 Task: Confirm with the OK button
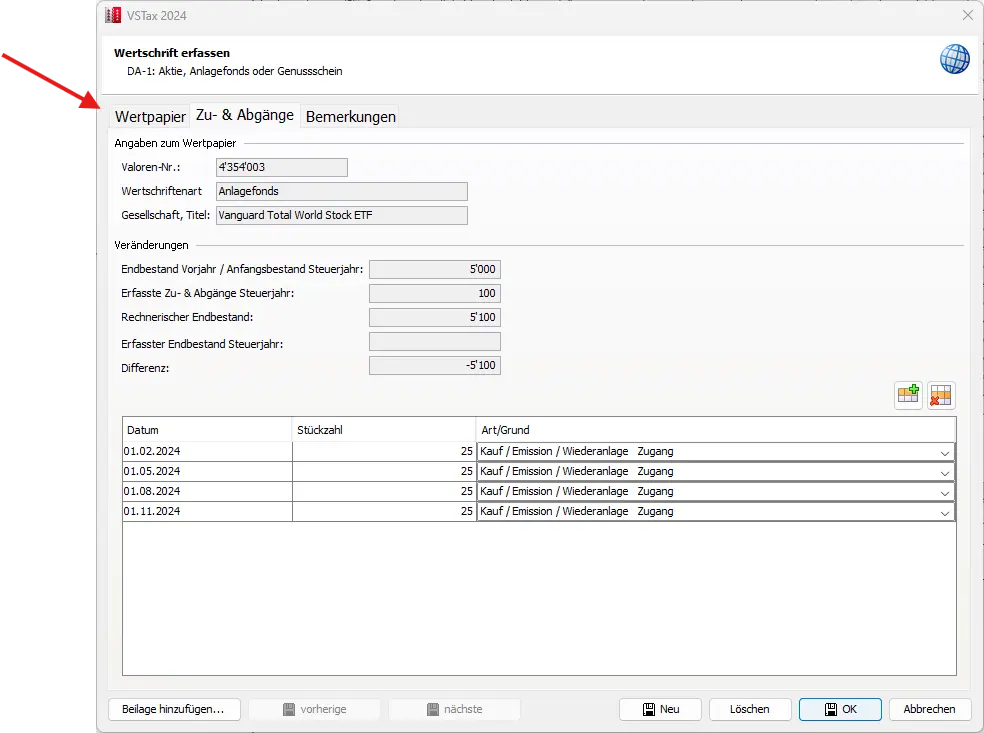[x=840, y=709]
